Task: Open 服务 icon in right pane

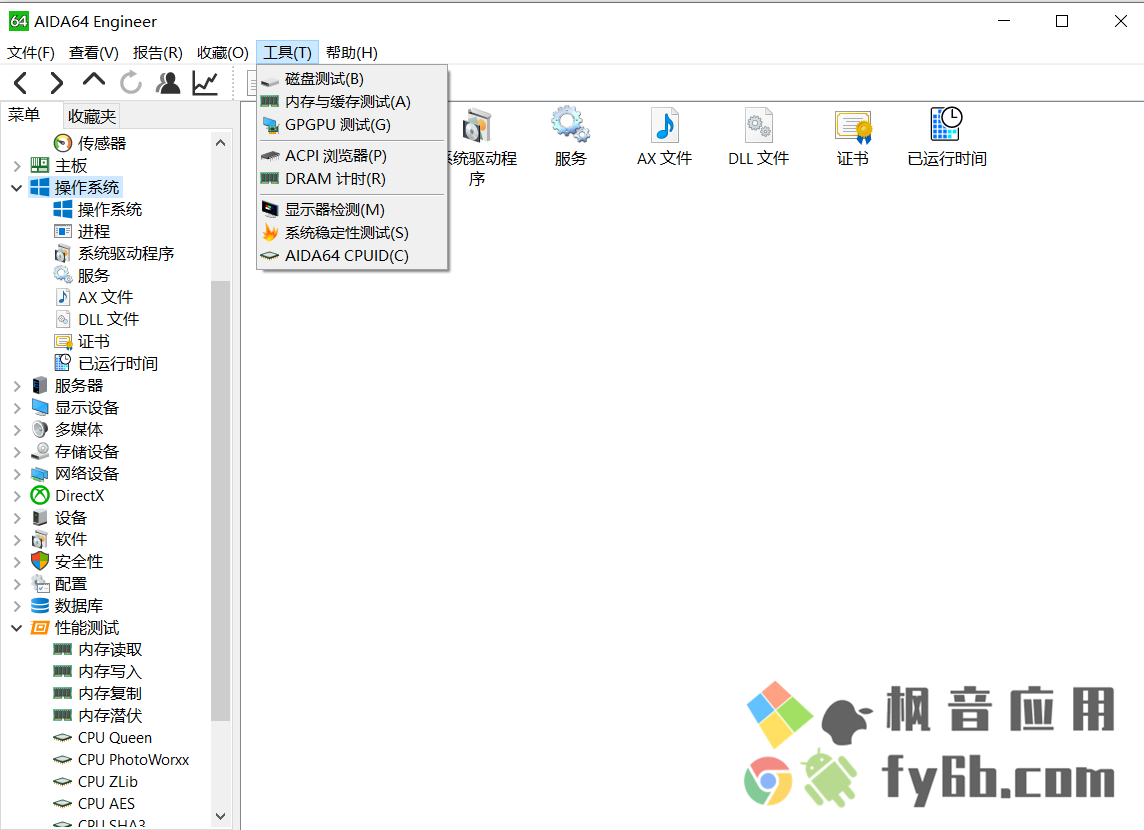Action: (x=570, y=136)
